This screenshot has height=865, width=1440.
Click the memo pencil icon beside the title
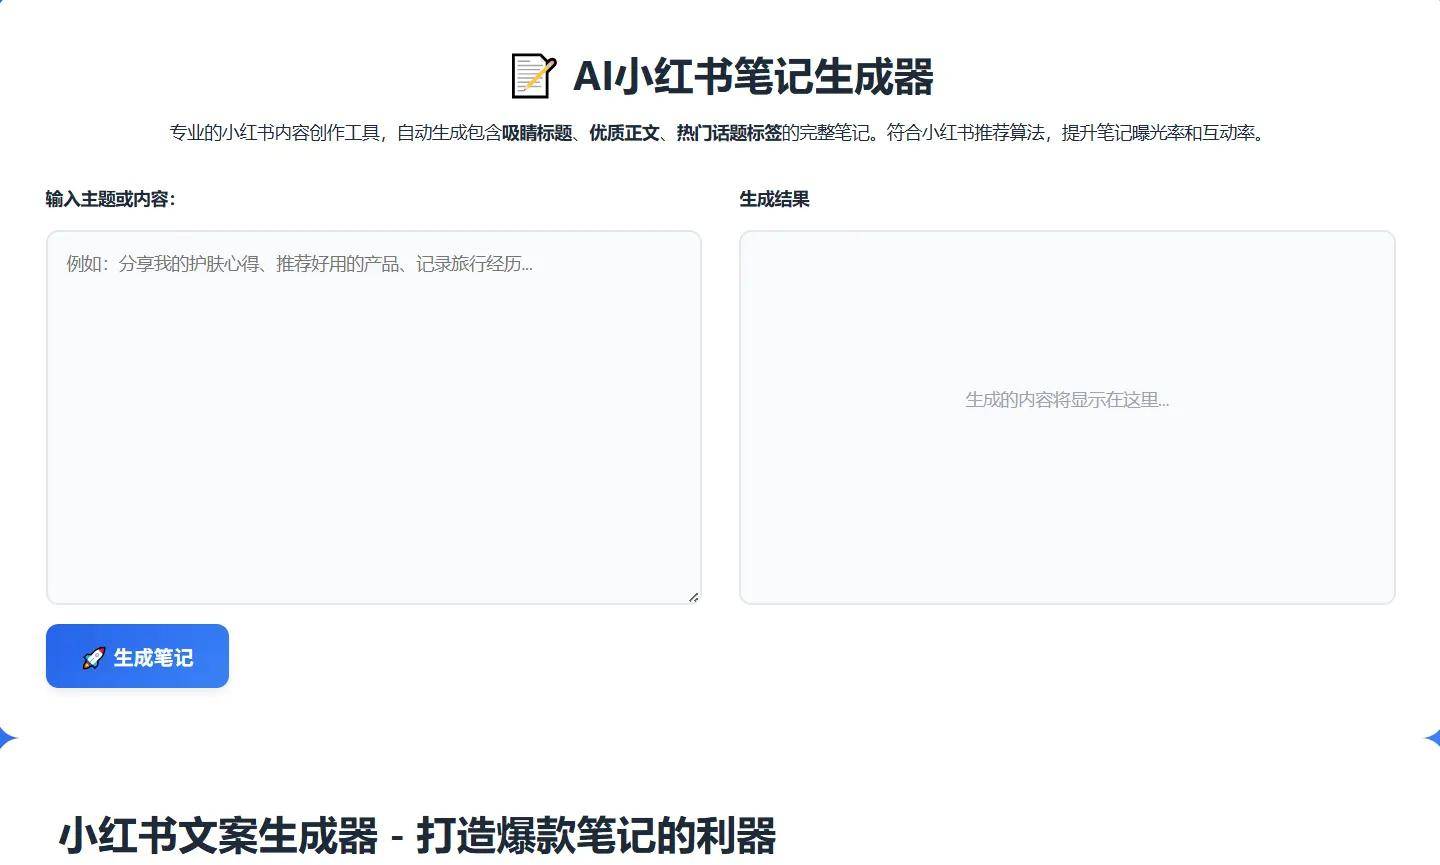point(532,77)
